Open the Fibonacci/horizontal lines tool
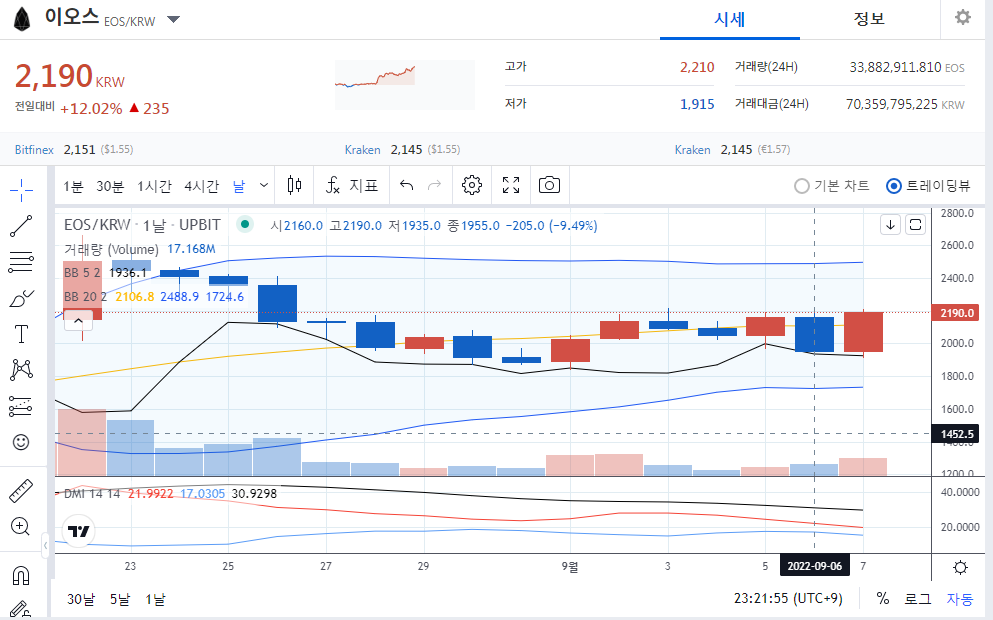The image size is (993, 620). (21, 262)
